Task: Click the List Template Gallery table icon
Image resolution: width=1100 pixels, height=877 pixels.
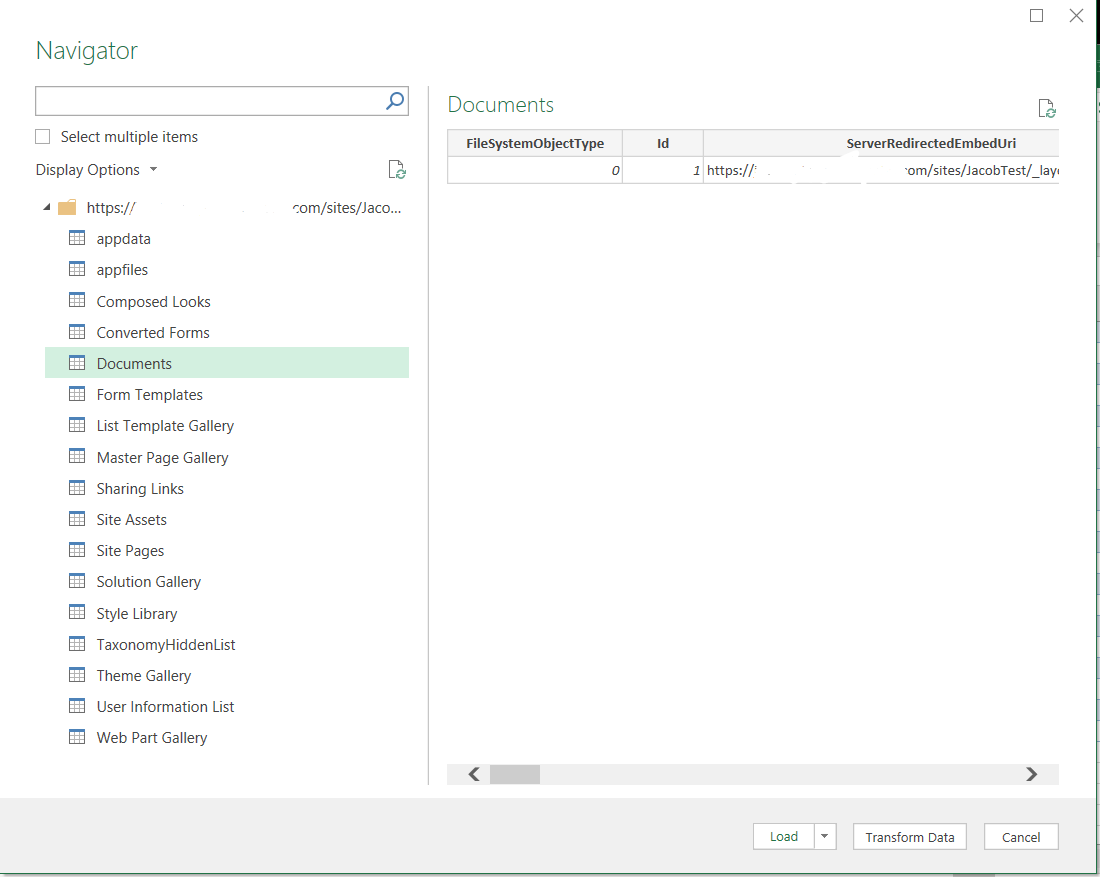Action: (x=77, y=425)
